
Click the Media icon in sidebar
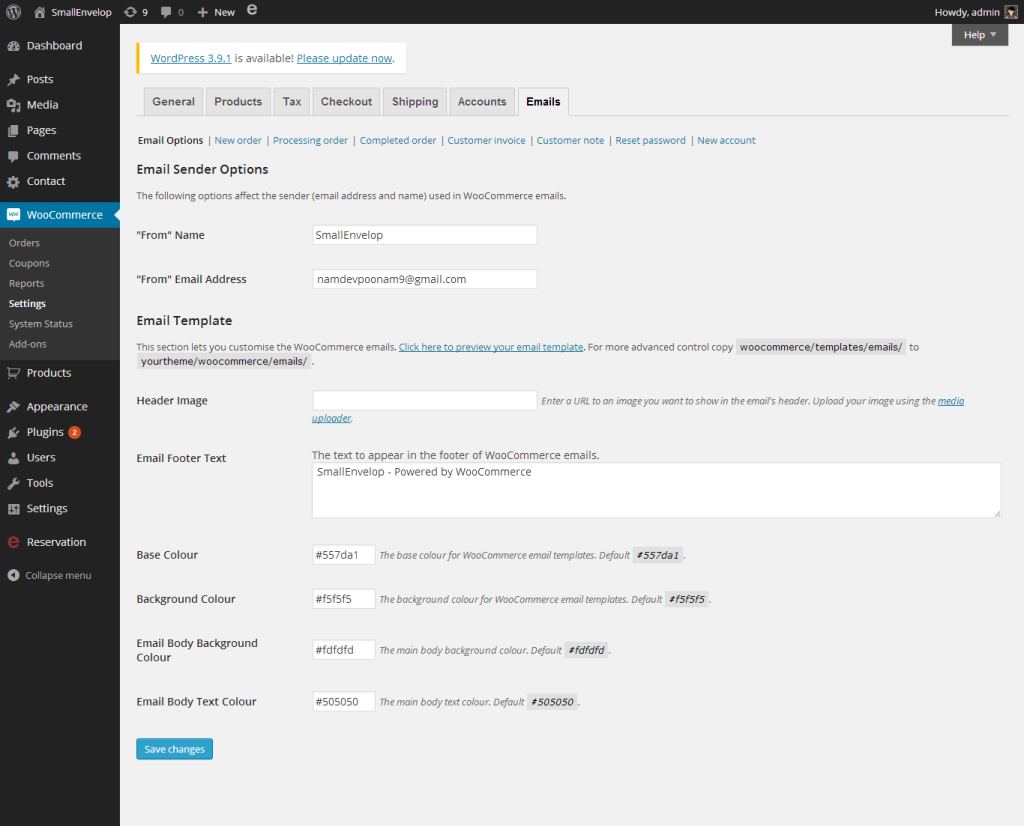click(13, 105)
